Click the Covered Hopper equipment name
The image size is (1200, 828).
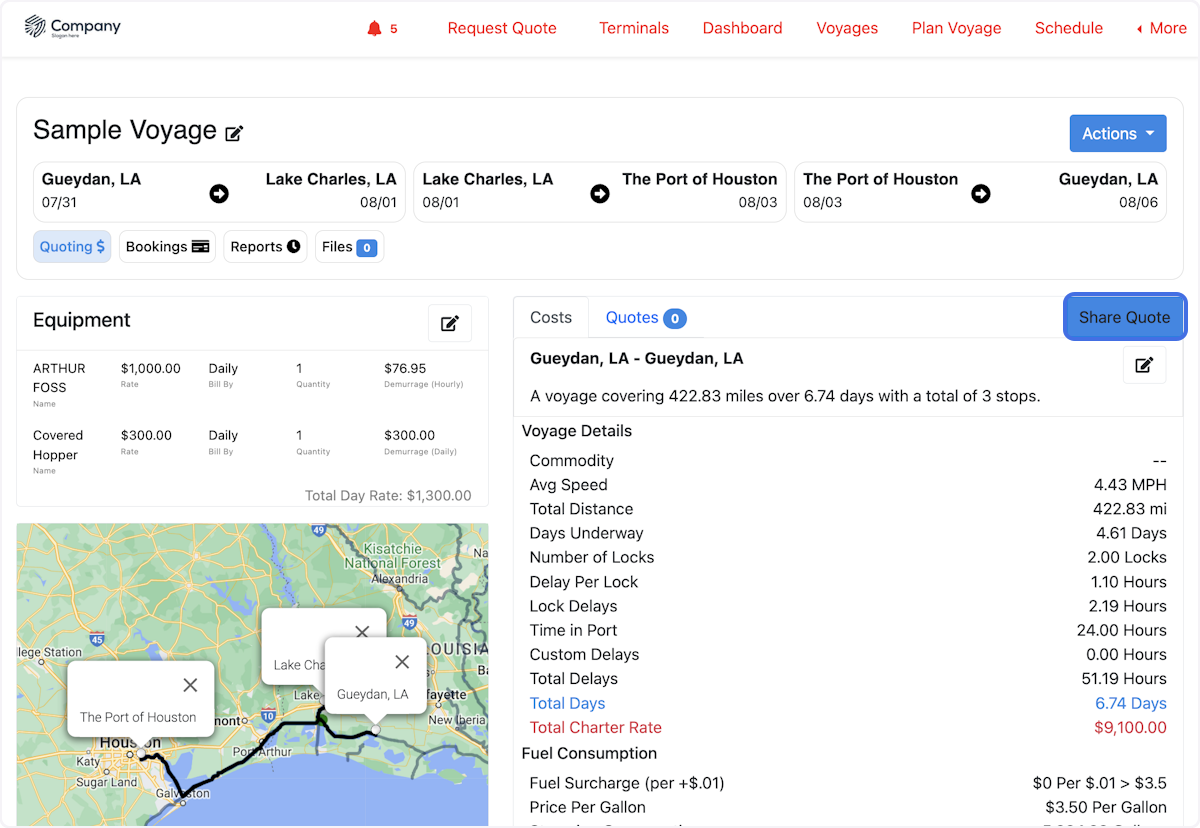[58, 445]
